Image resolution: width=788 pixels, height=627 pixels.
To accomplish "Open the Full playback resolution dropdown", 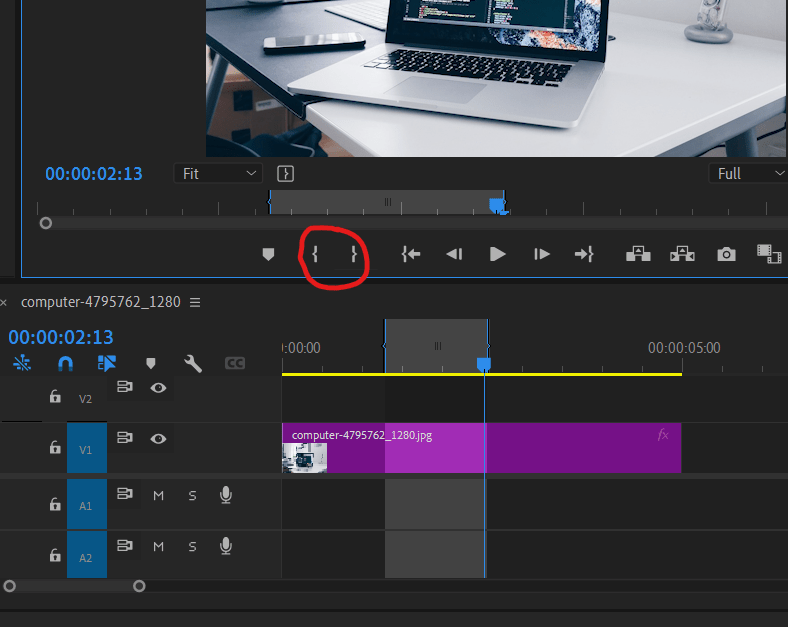I will point(749,174).
